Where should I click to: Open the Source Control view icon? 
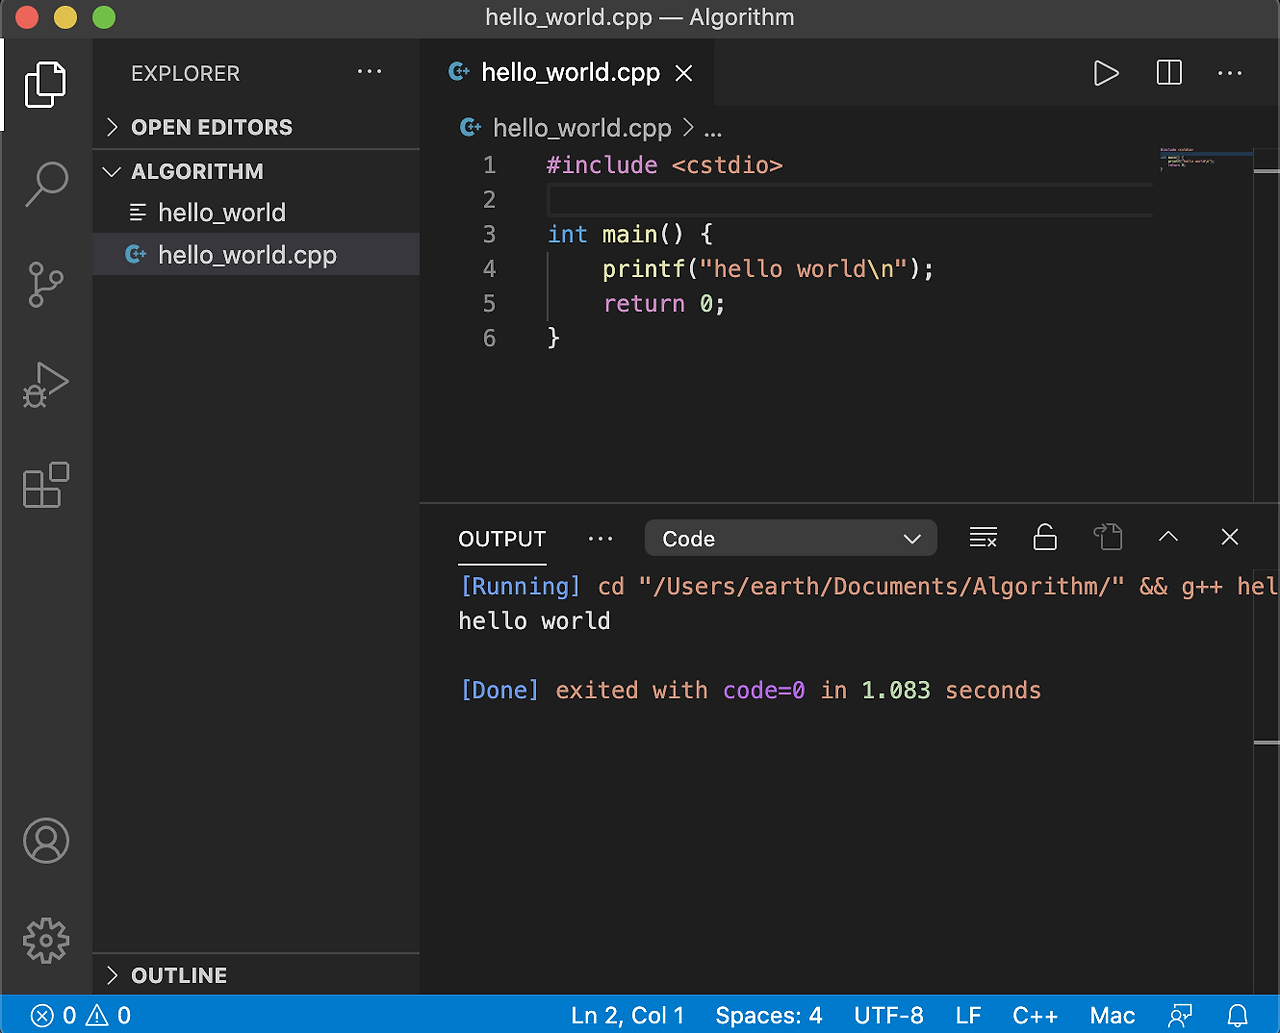click(46, 284)
